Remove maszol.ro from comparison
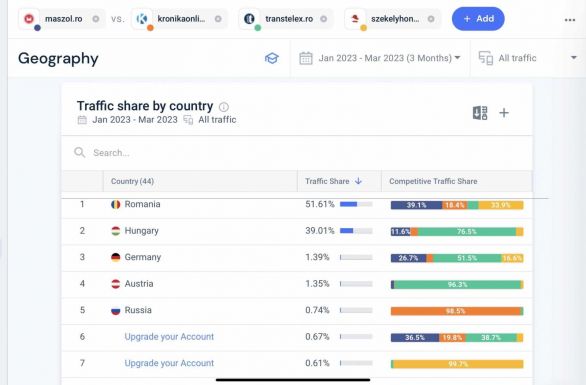Image resolution: width=586 pixels, height=385 pixels. click(96, 19)
